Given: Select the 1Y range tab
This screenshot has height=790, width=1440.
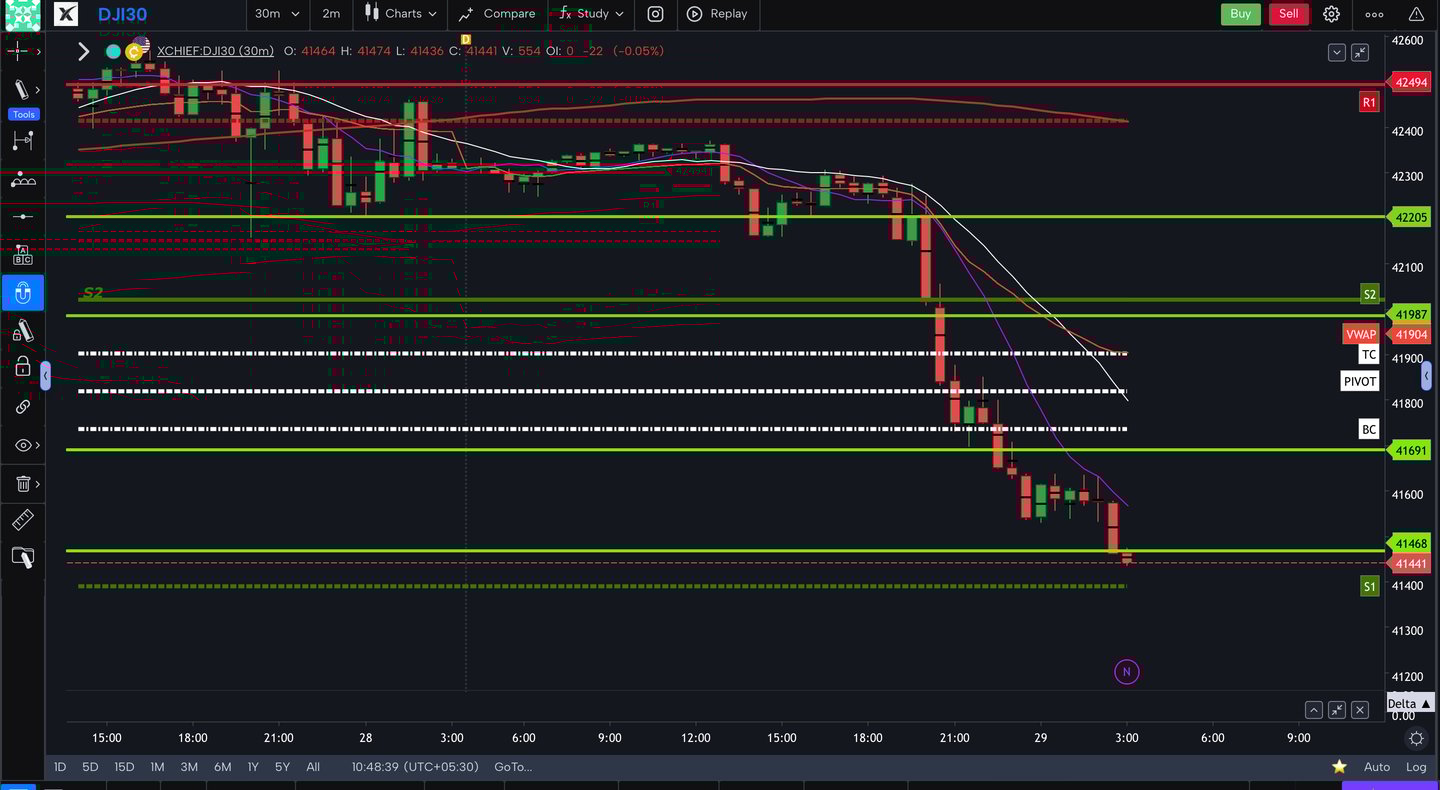Looking at the screenshot, I should 253,767.
